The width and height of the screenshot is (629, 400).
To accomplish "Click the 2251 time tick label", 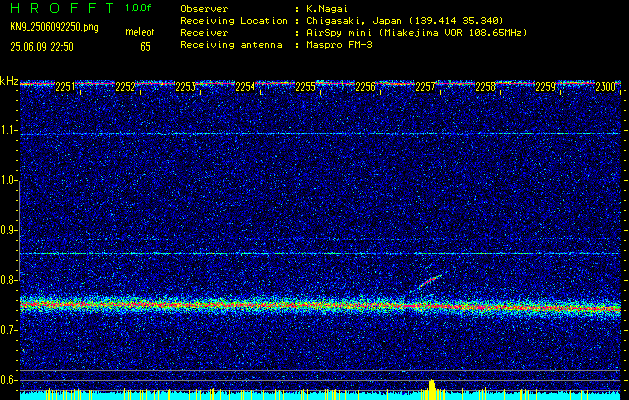I will tap(65, 87).
